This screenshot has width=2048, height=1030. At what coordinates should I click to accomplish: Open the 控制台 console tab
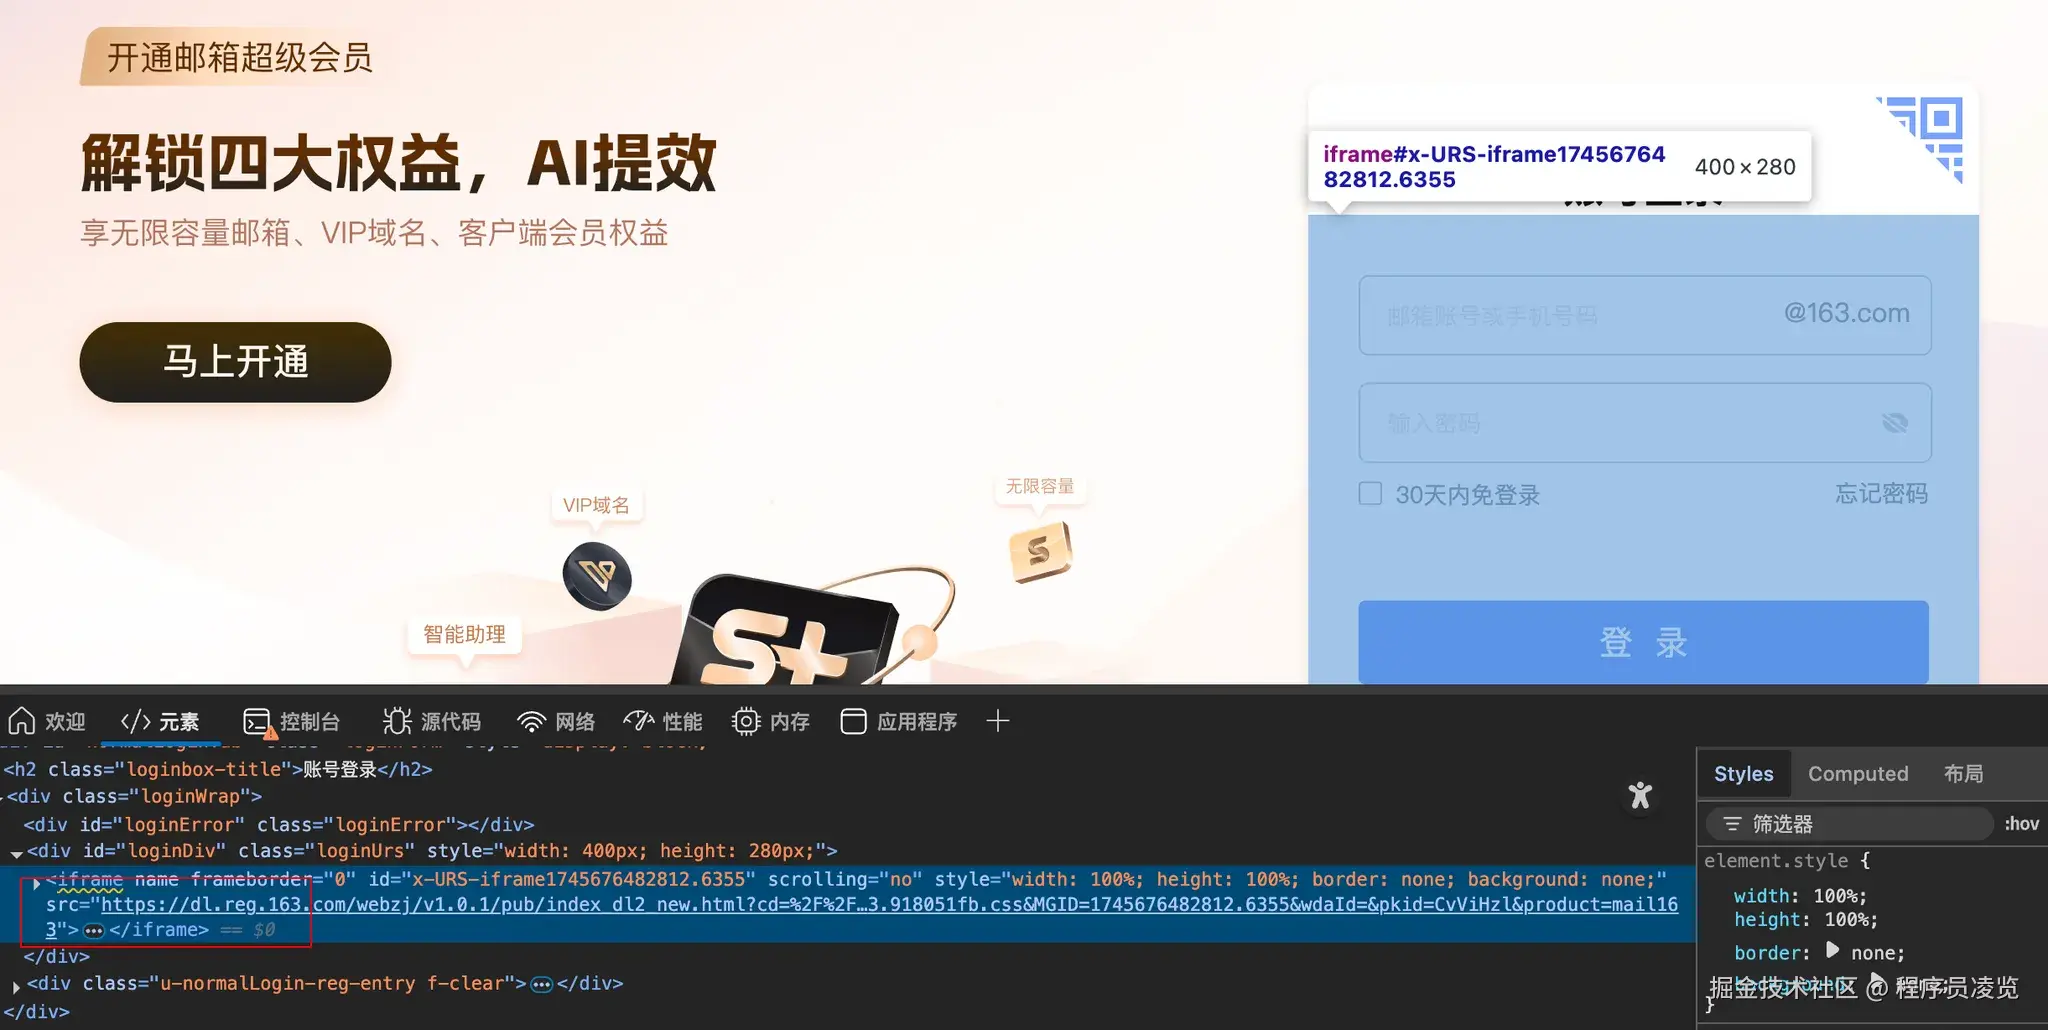(292, 721)
